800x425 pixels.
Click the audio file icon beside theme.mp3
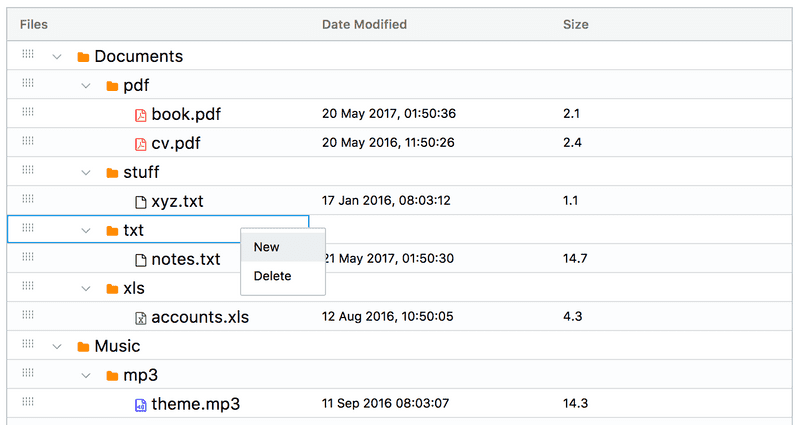(140, 405)
